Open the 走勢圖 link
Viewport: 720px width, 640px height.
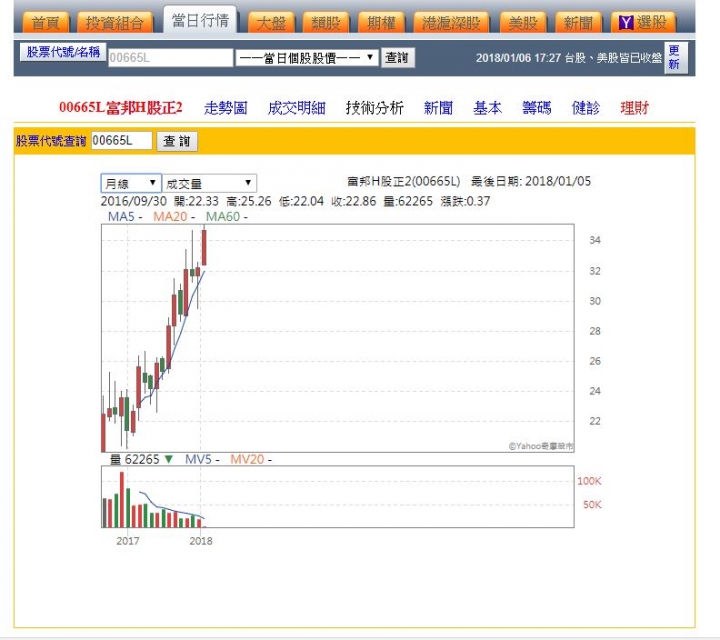pyautogui.click(x=225, y=108)
